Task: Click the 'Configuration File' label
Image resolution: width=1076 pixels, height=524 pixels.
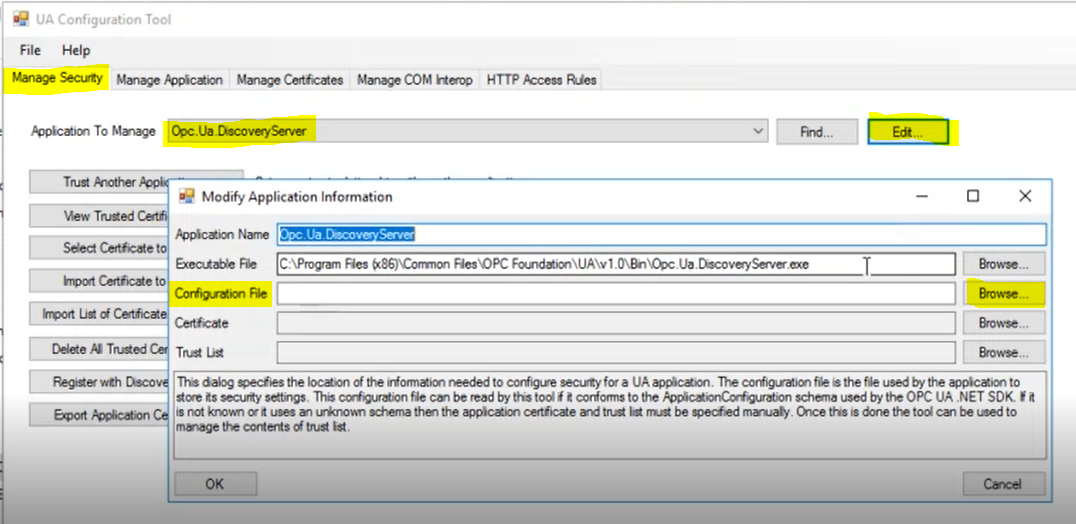Action: (222, 294)
